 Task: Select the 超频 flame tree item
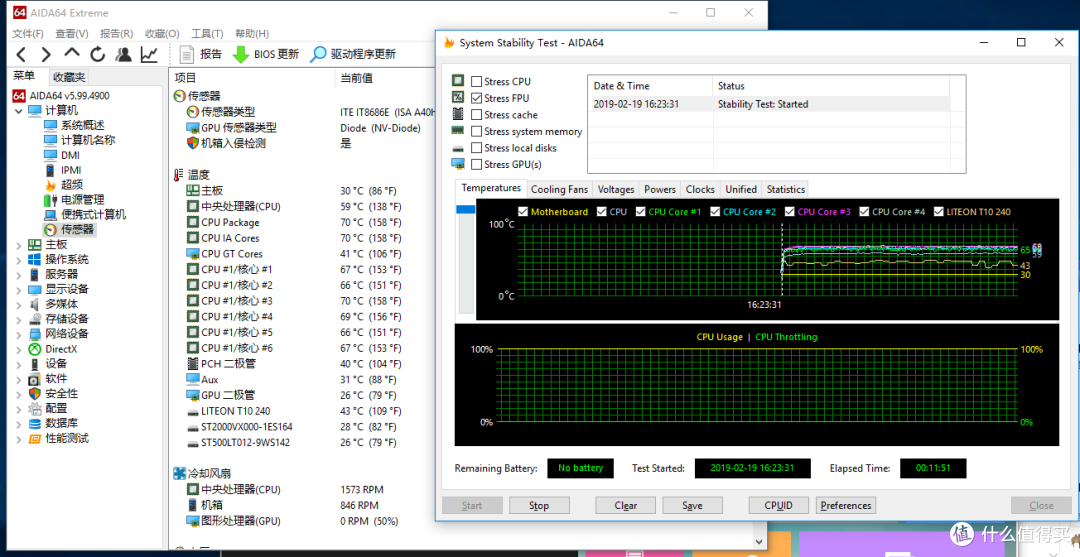63,185
